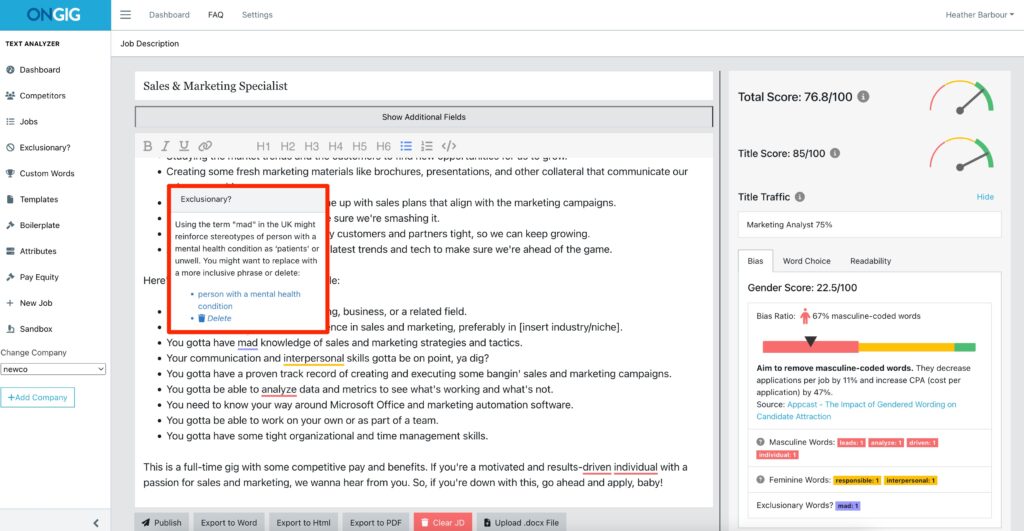Set heading level H3
1024x531 pixels.
coord(312,146)
